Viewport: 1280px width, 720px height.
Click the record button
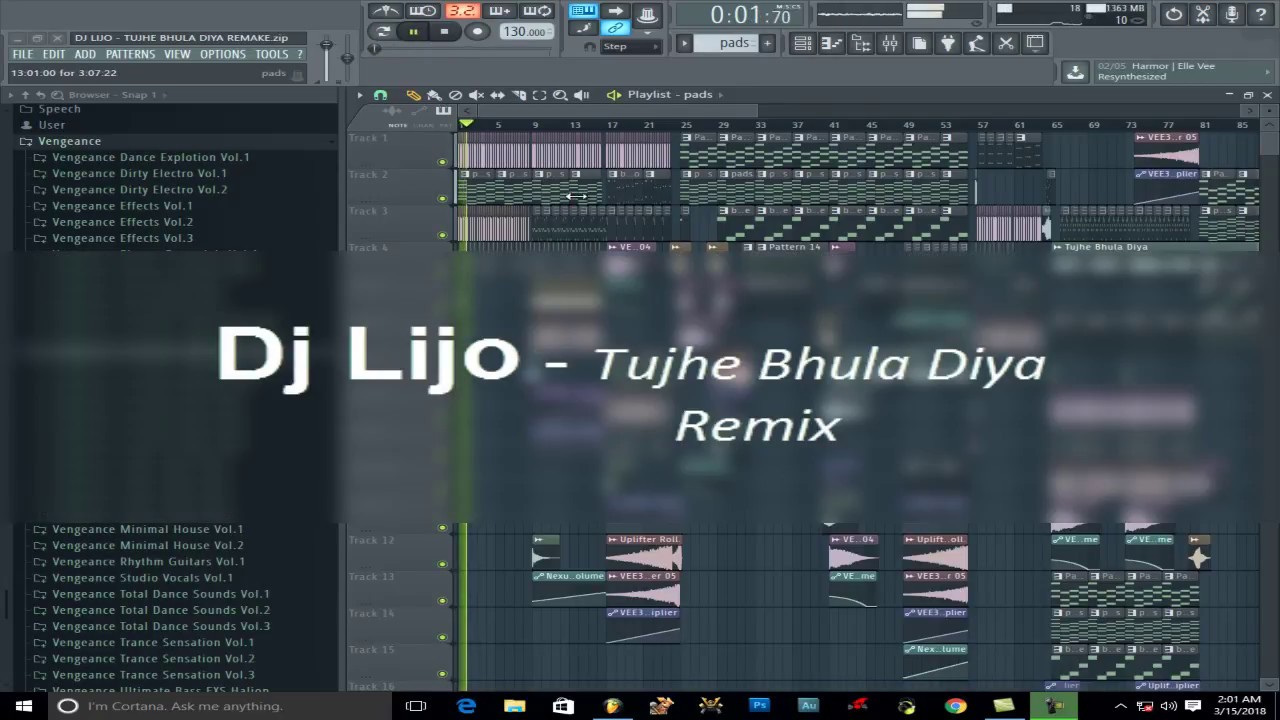[x=477, y=32]
